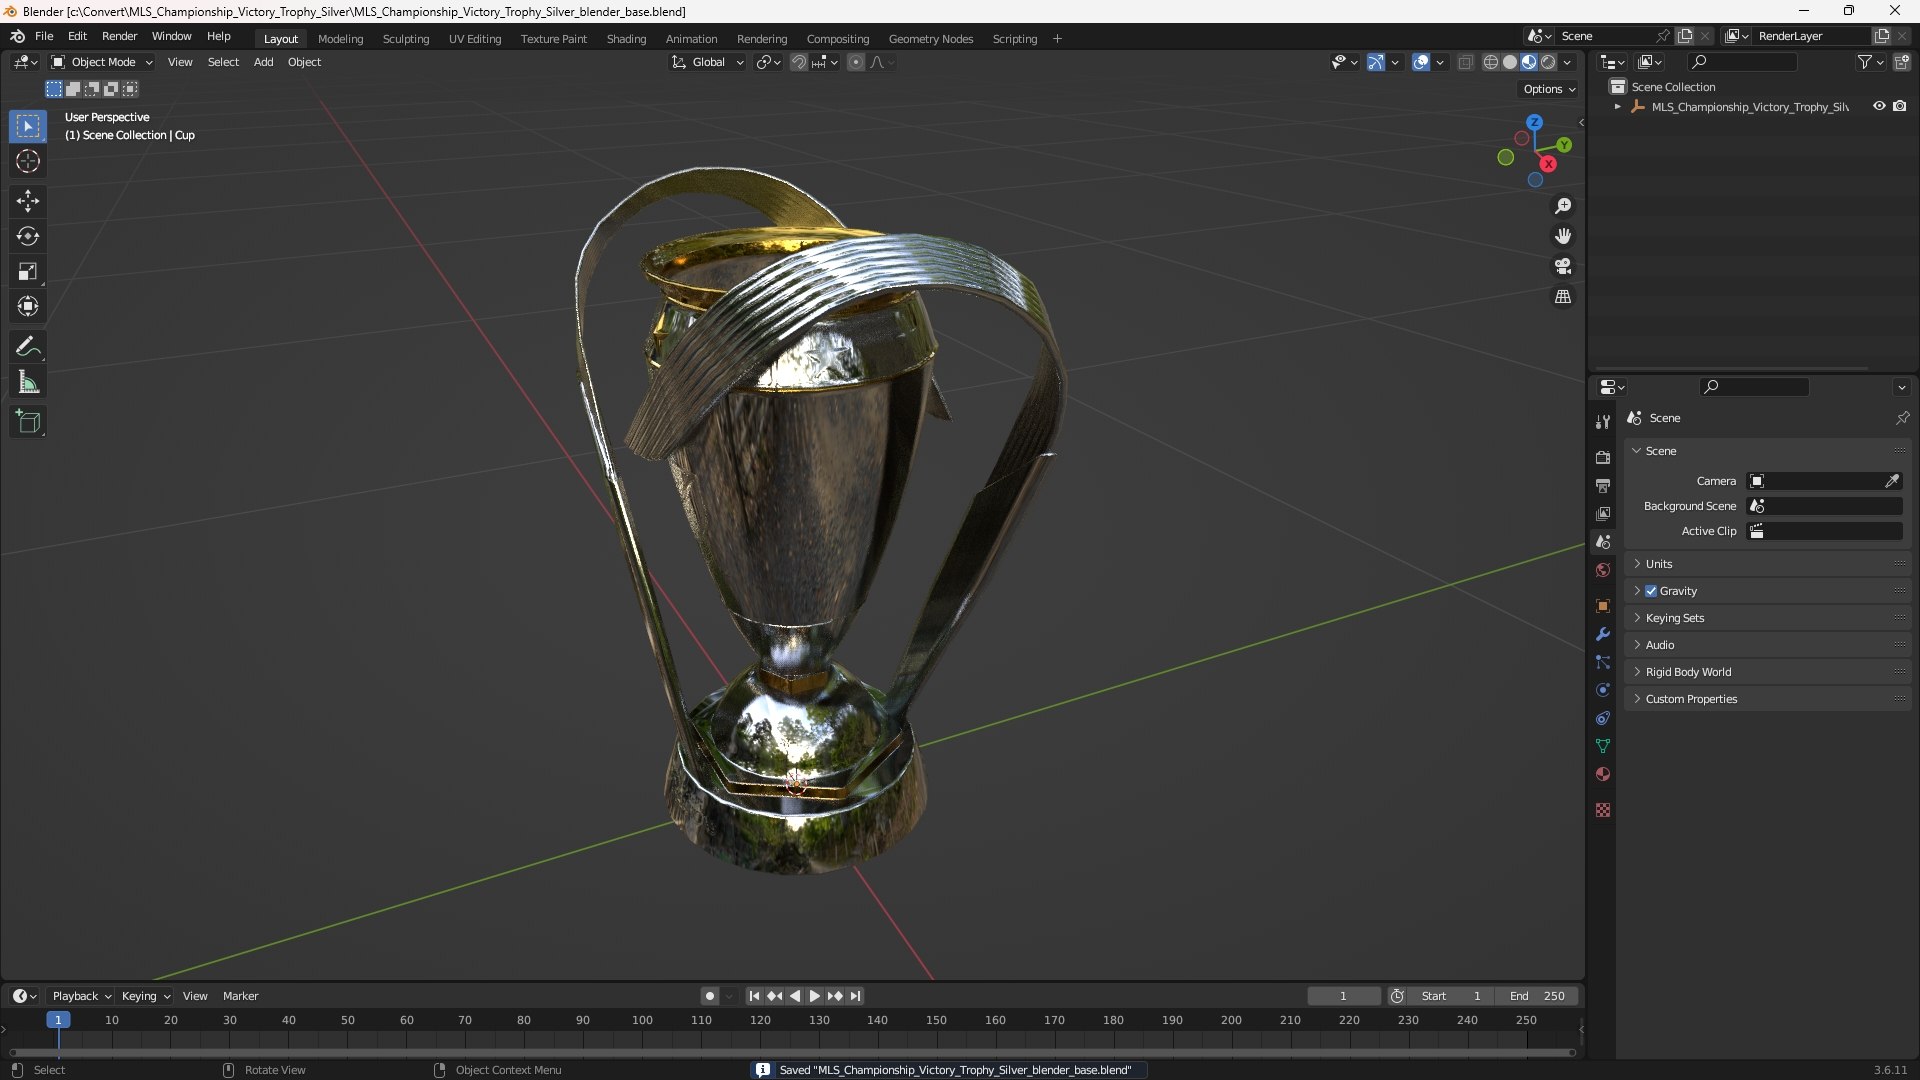The height and width of the screenshot is (1080, 1920).
Task: Expand the Rigid Body World panel
Action: (x=1767, y=672)
